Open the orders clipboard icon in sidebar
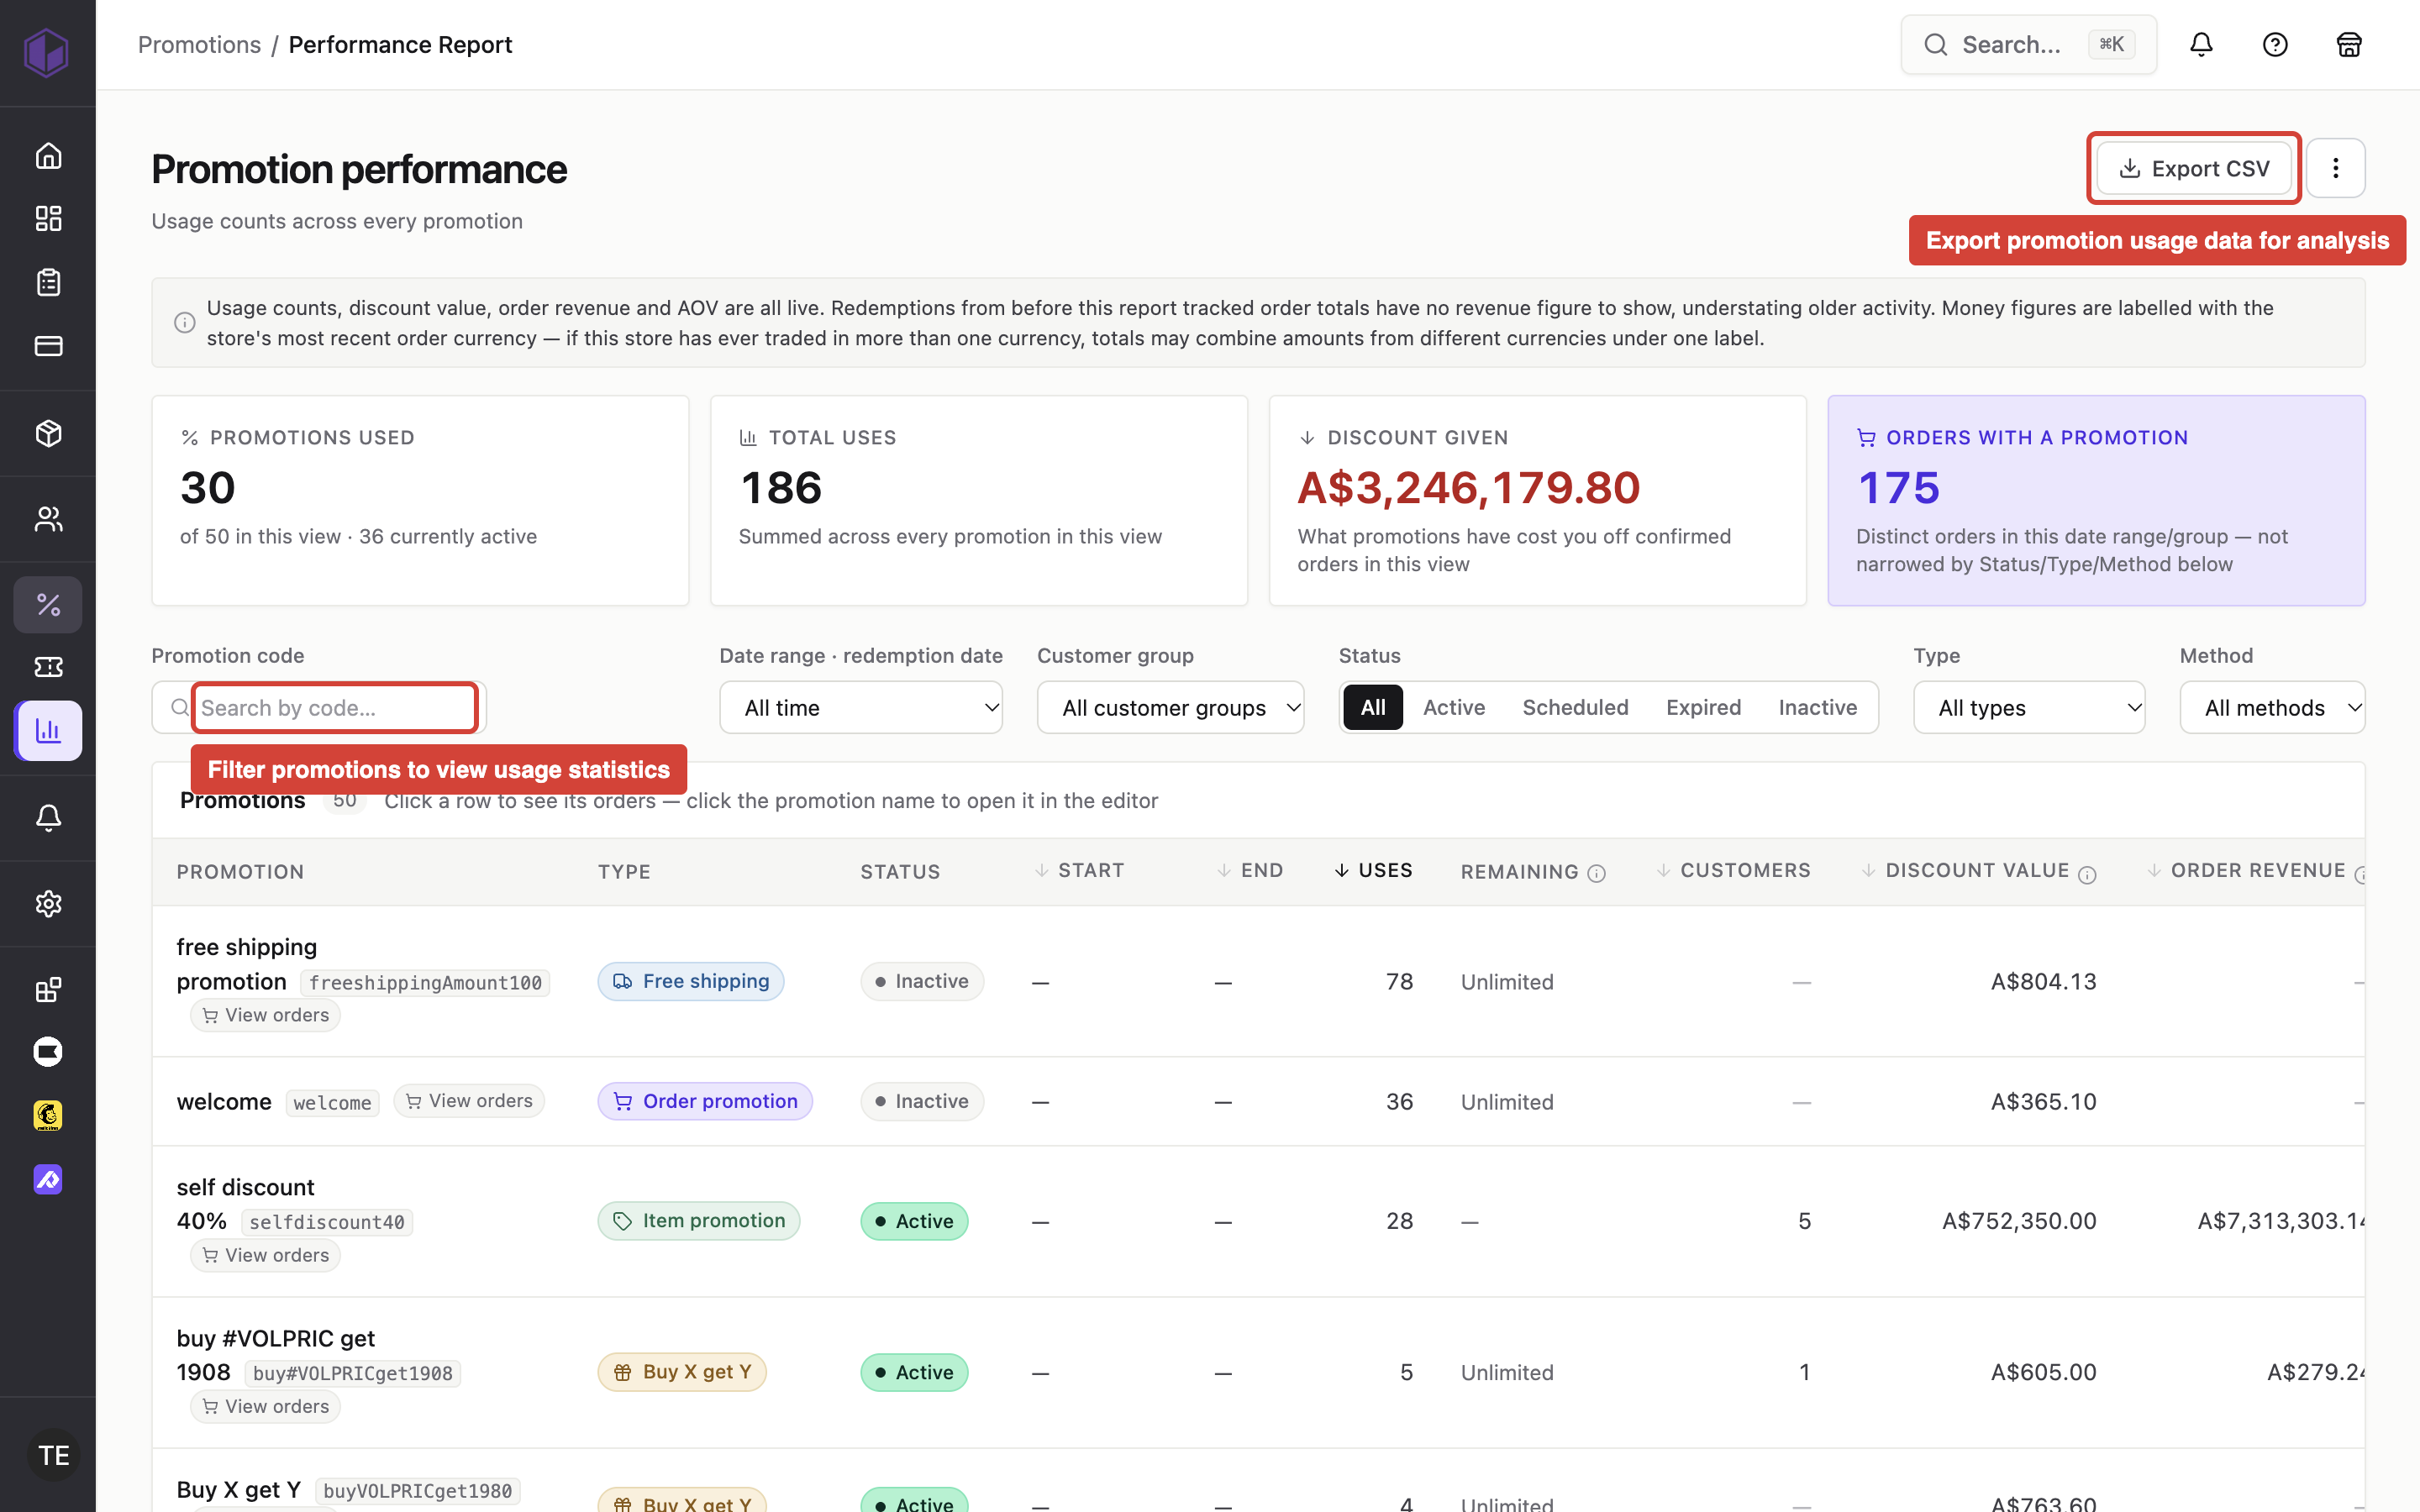Viewport: 2420px width, 1512px height. click(48, 282)
